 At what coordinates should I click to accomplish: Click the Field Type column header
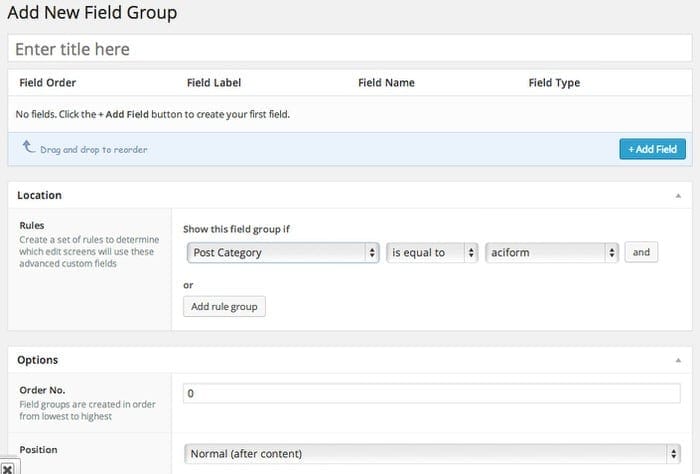click(x=554, y=83)
